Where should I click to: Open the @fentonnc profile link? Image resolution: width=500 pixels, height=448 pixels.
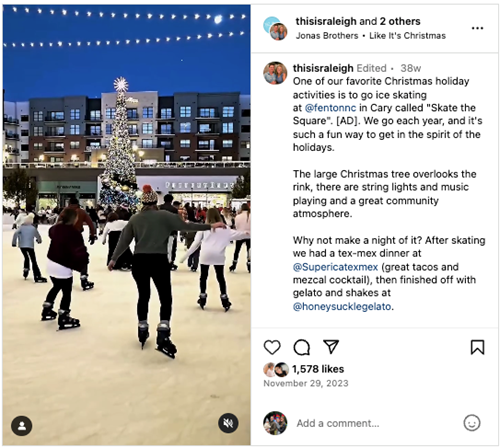point(330,108)
